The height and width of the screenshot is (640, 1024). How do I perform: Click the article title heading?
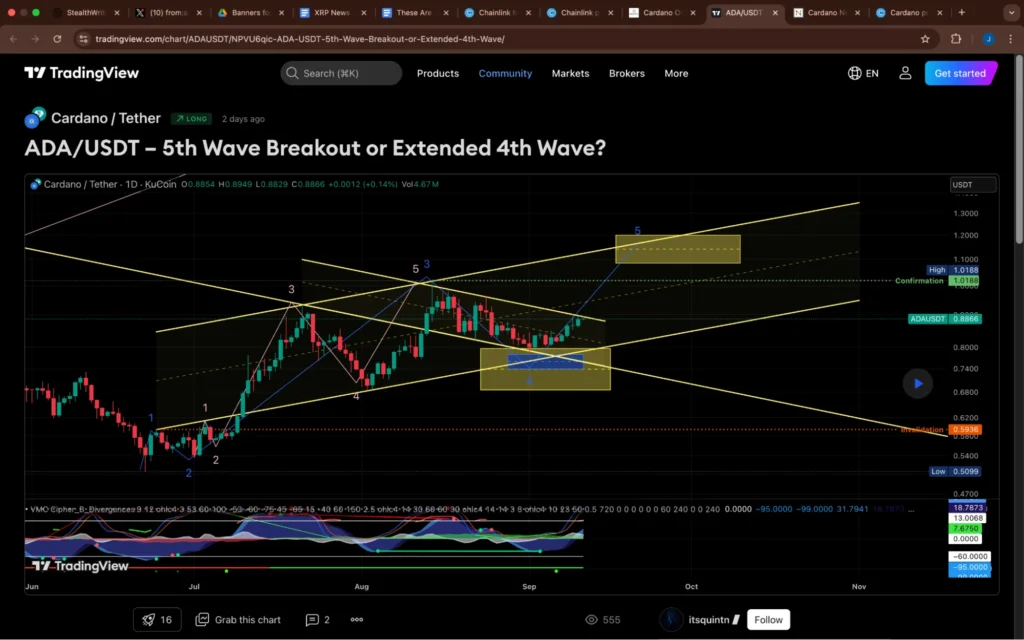click(x=315, y=148)
